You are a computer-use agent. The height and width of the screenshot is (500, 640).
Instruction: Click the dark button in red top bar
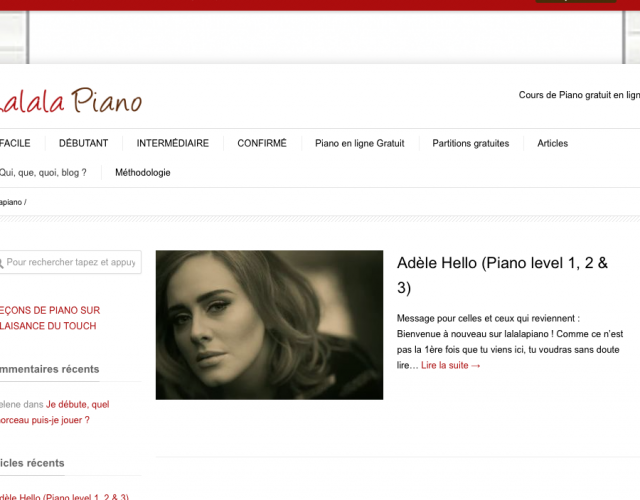coord(576,1)
